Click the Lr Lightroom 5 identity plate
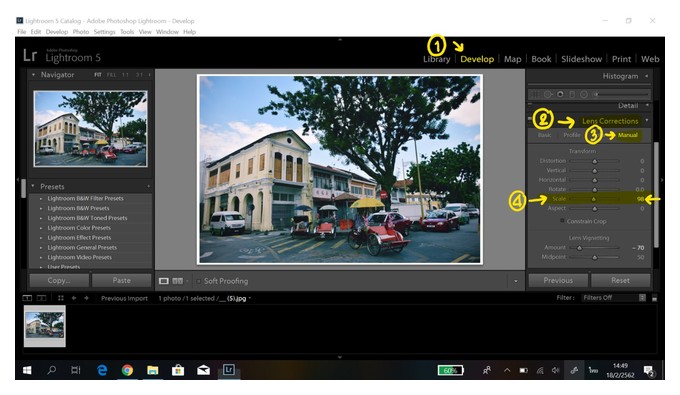This screenshot has width=680, height=395. (62, 55)
